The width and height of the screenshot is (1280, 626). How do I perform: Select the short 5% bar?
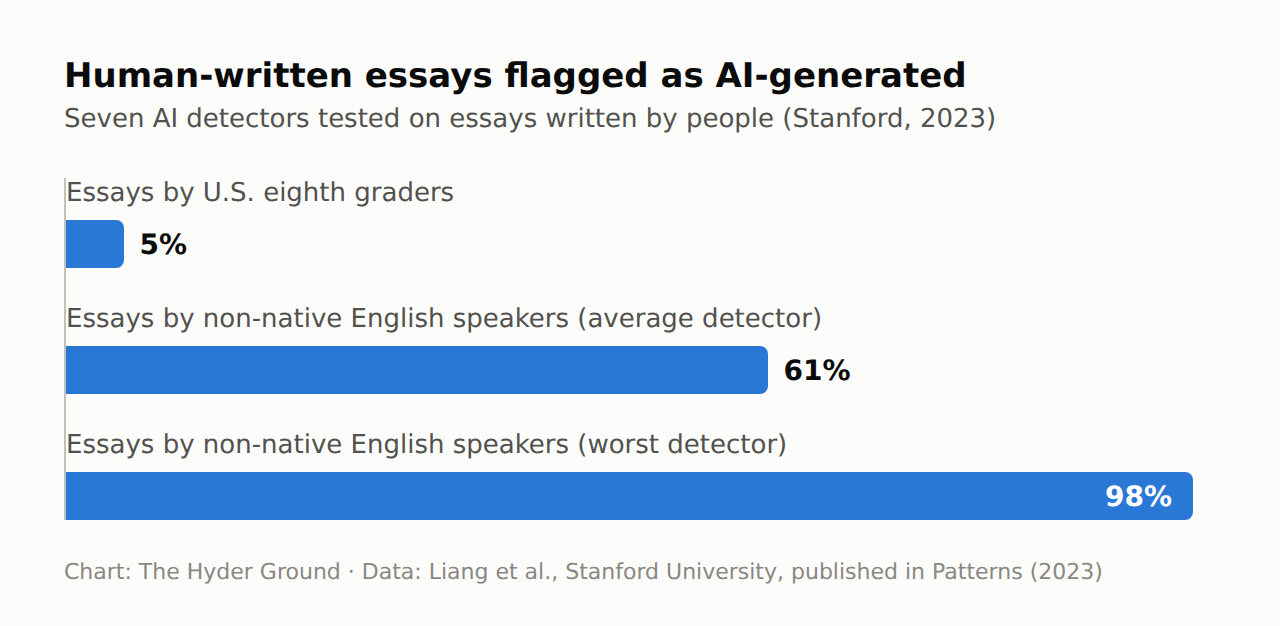point(95,244)
